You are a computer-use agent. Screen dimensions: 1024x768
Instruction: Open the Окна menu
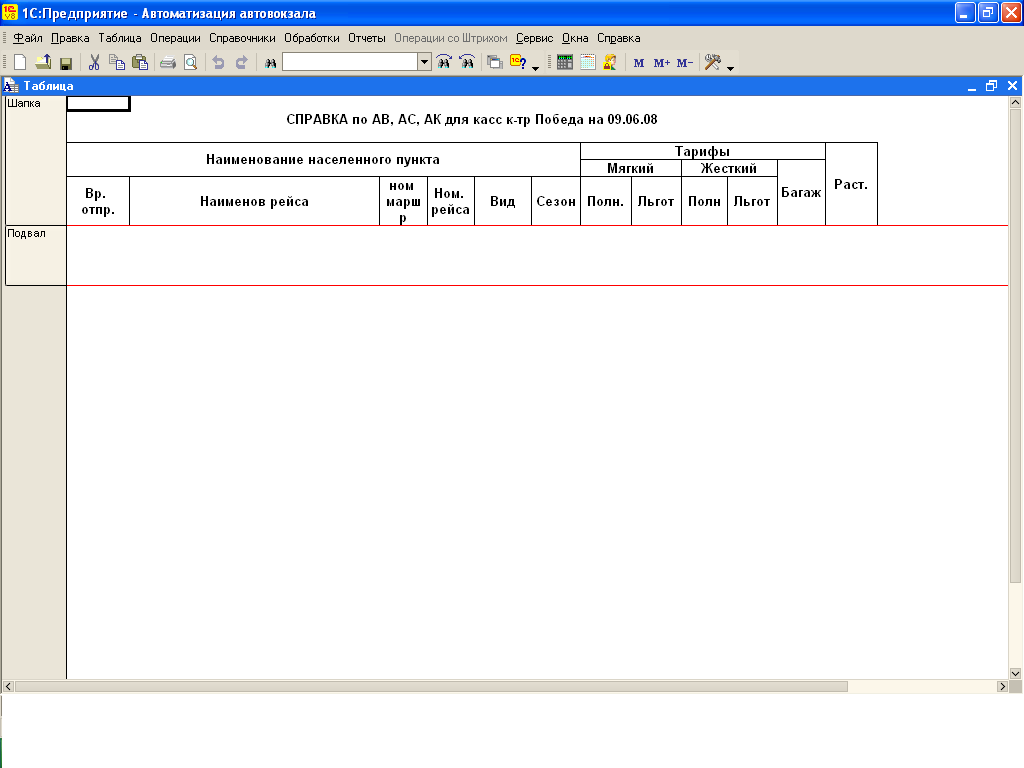coord(575,38)
